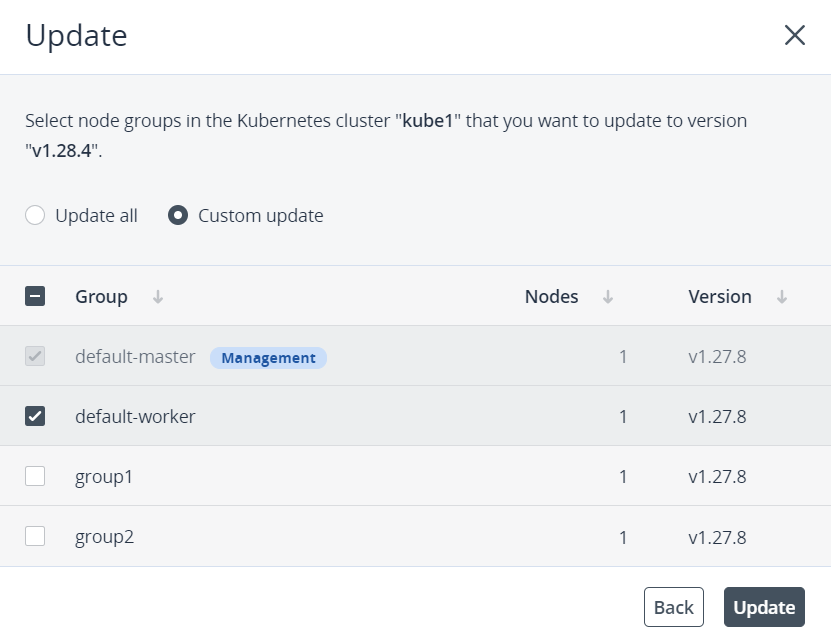The width and height of the screenshot is (831, 641).
Task: Sort by the Version column label
Action: point(719,297)
